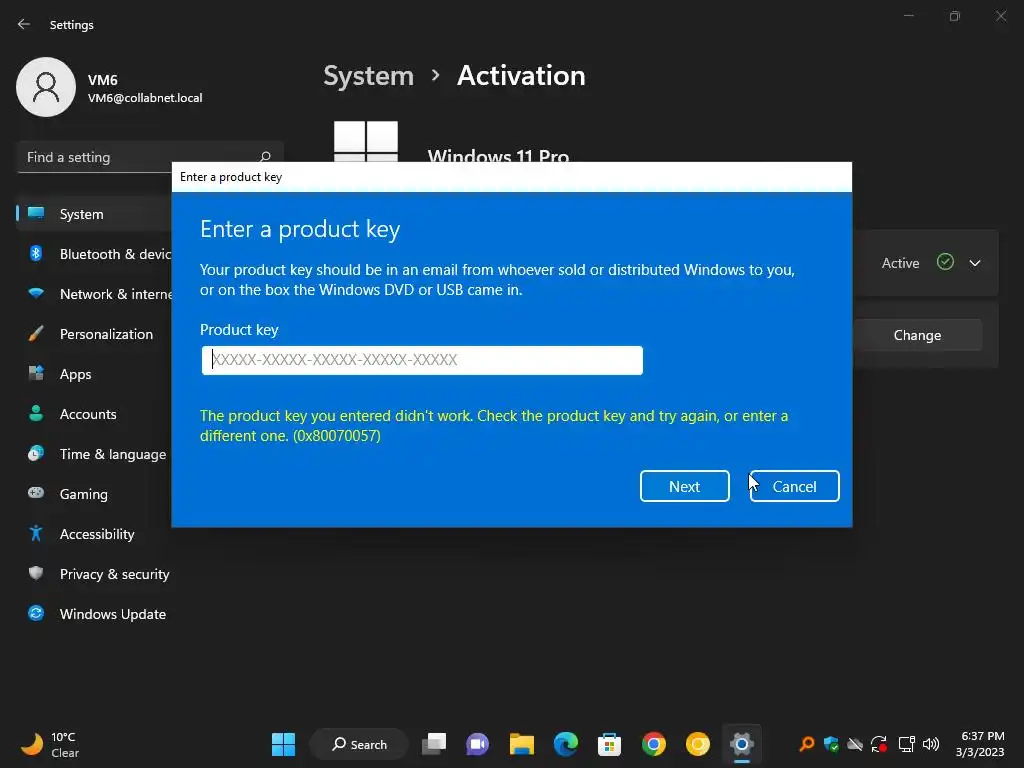
Task: Click the OneDrive cloud tray icon
Action: pyautogui.click(x=855, y=744)
